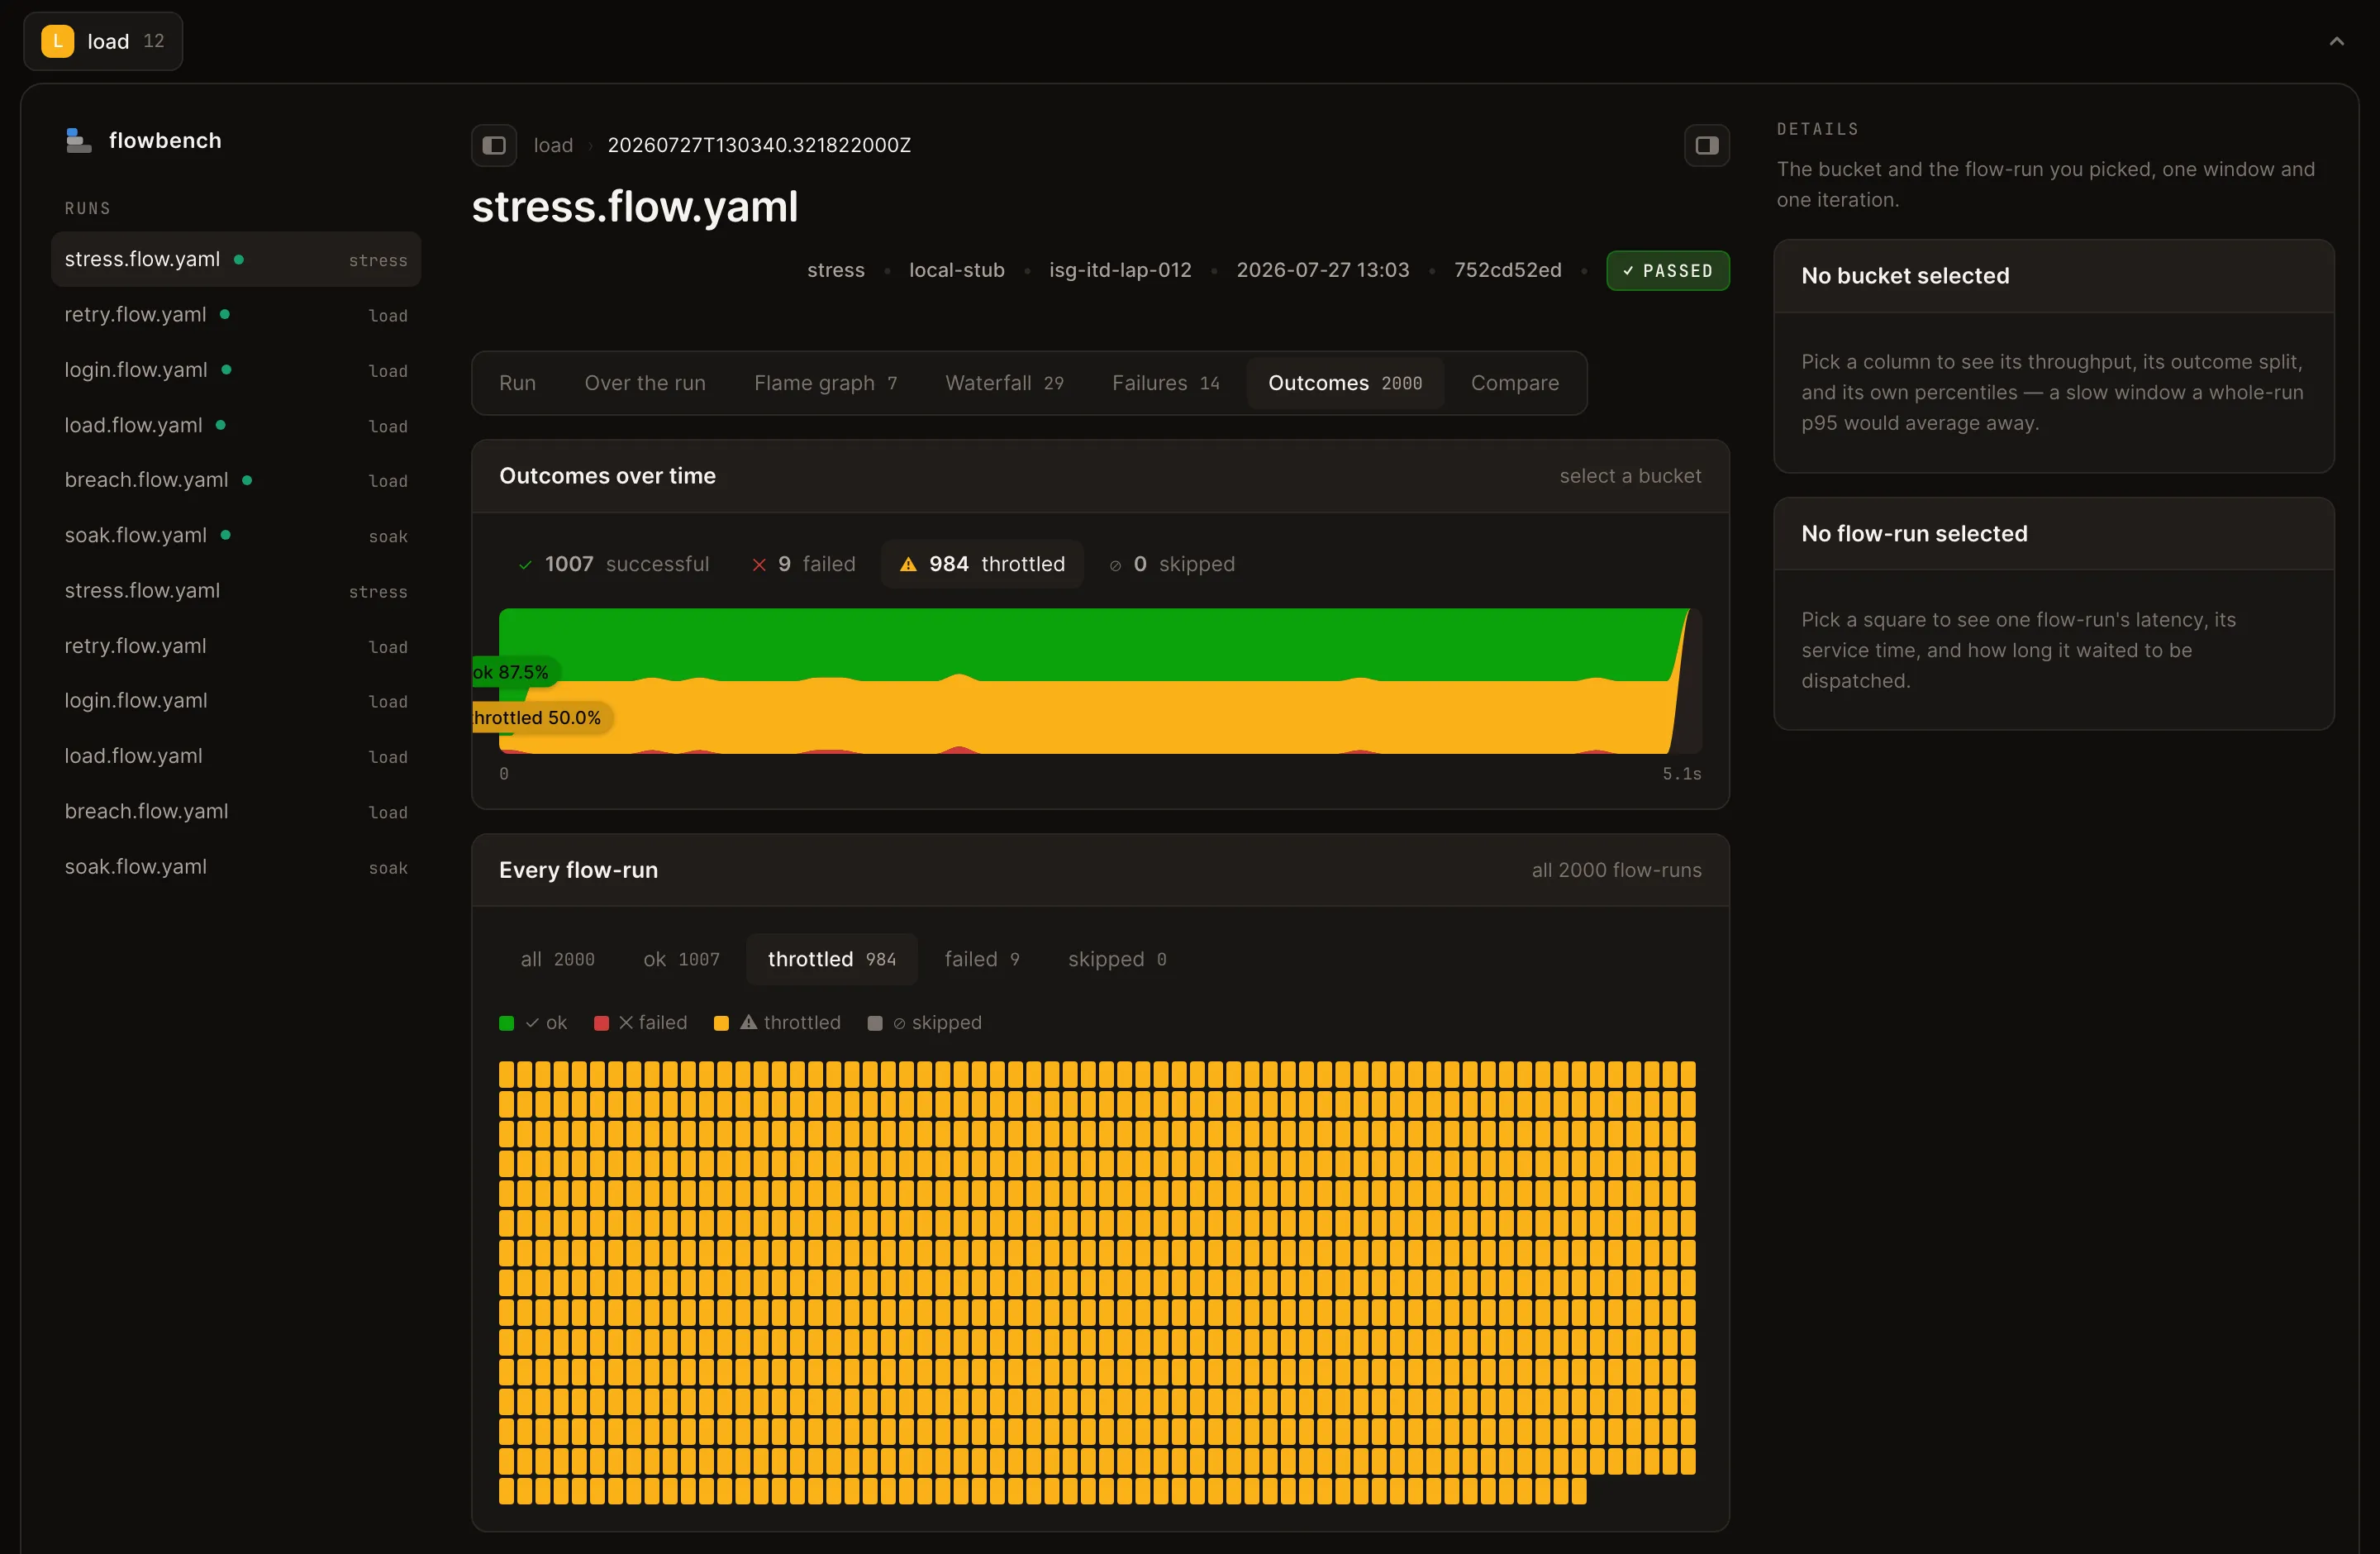Open the load 12 group chip
Screen dimensions: 2380x1554
103,41
